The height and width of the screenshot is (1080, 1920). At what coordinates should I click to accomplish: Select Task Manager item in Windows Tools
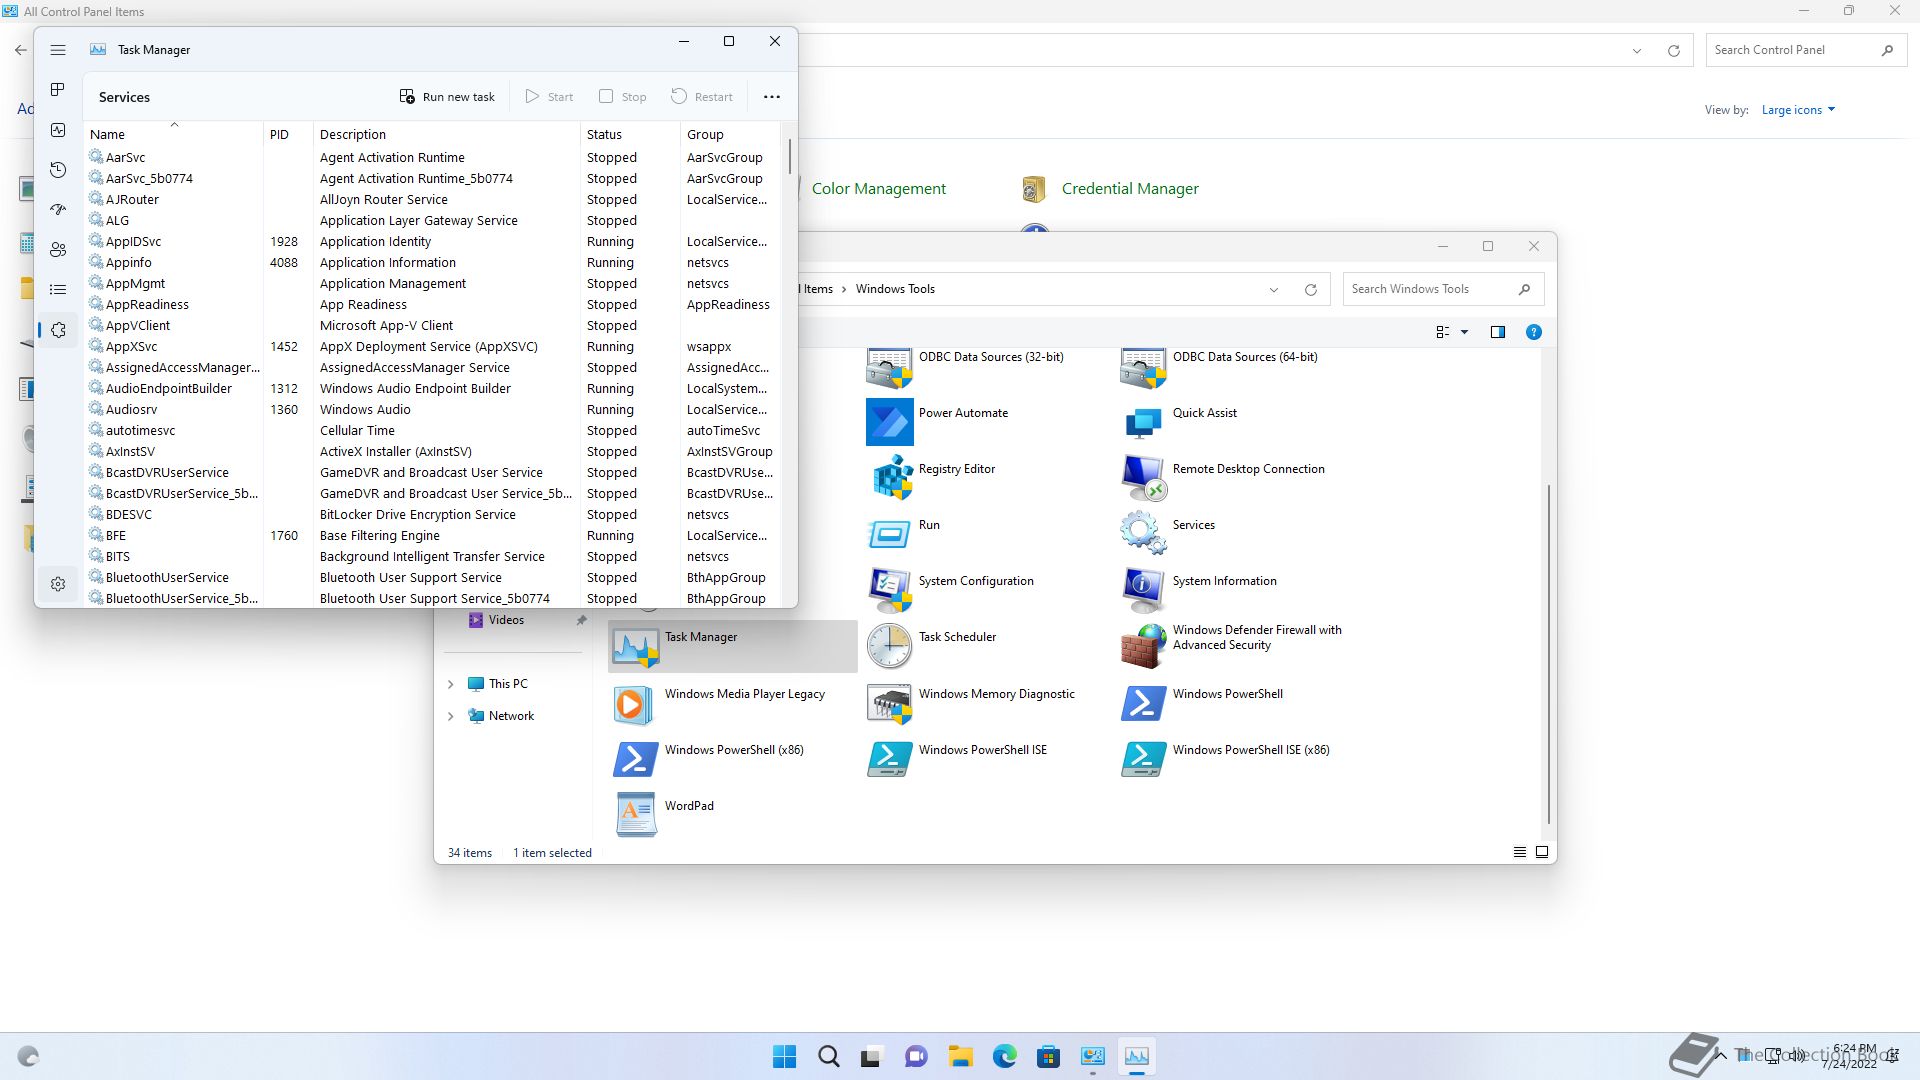pyautogui.click(x=732, y=646)
